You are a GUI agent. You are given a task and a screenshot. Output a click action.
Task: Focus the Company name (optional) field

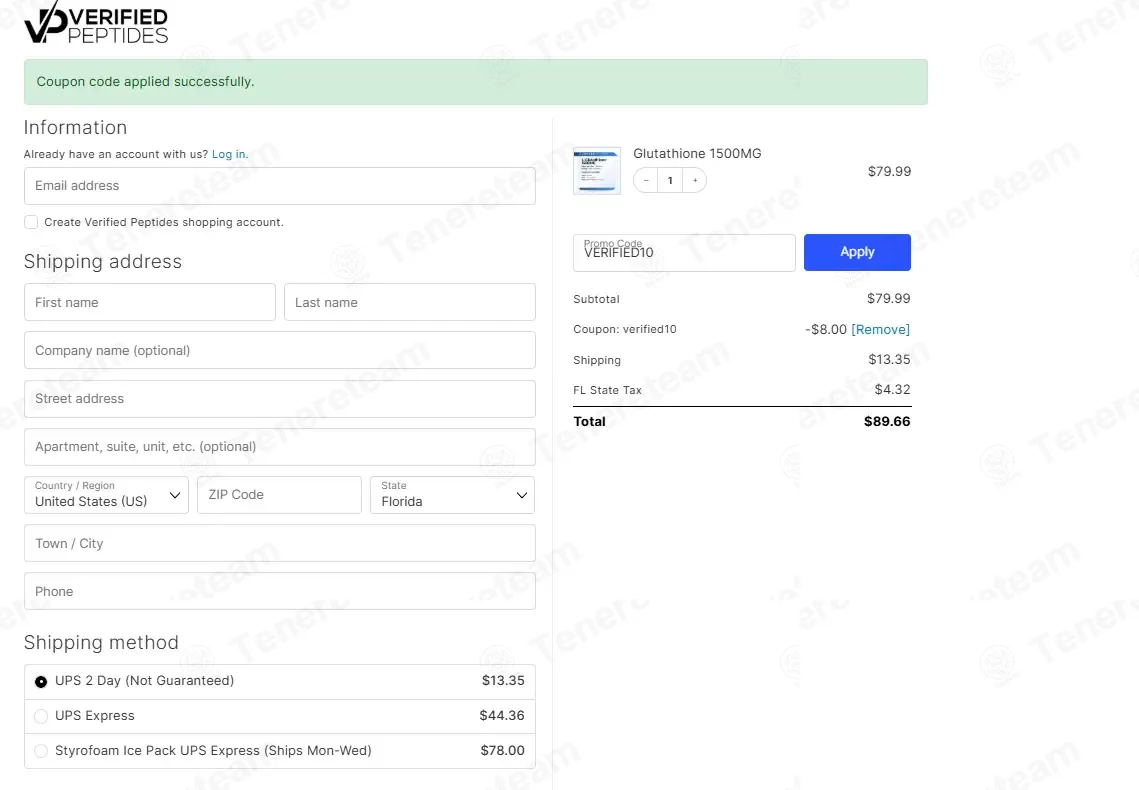280,350
